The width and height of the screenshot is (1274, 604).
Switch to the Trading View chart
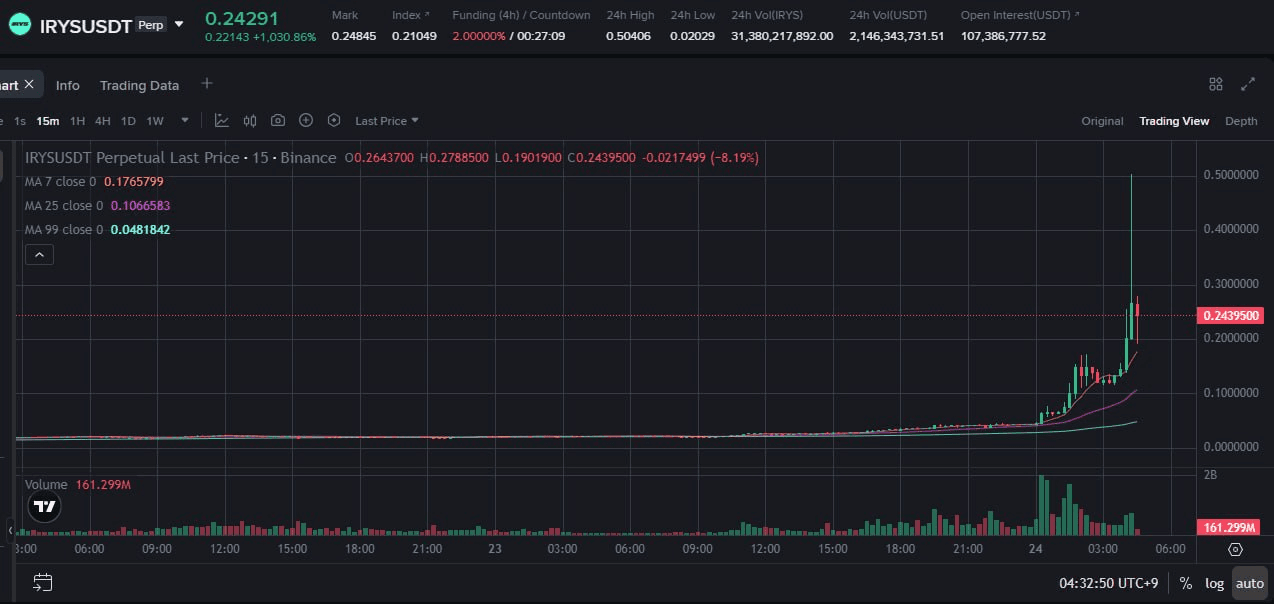tap(1174, 121)
